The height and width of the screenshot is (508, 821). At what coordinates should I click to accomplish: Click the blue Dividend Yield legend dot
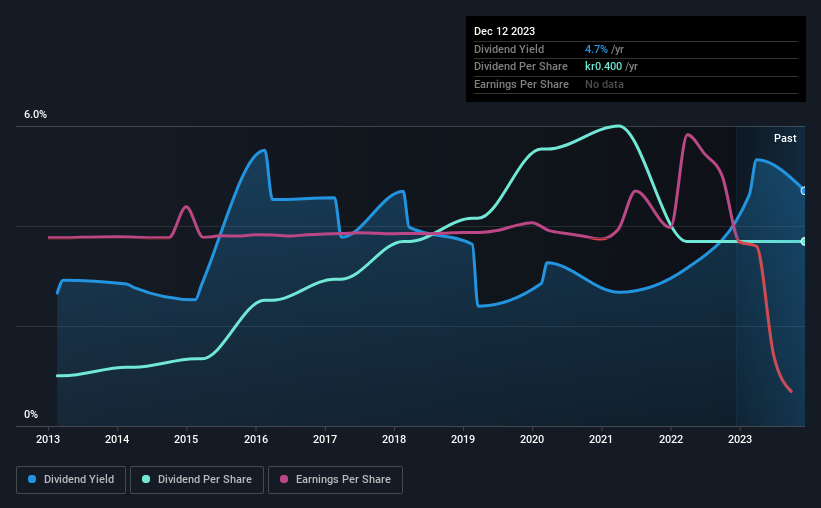click(x=32, y=479)
